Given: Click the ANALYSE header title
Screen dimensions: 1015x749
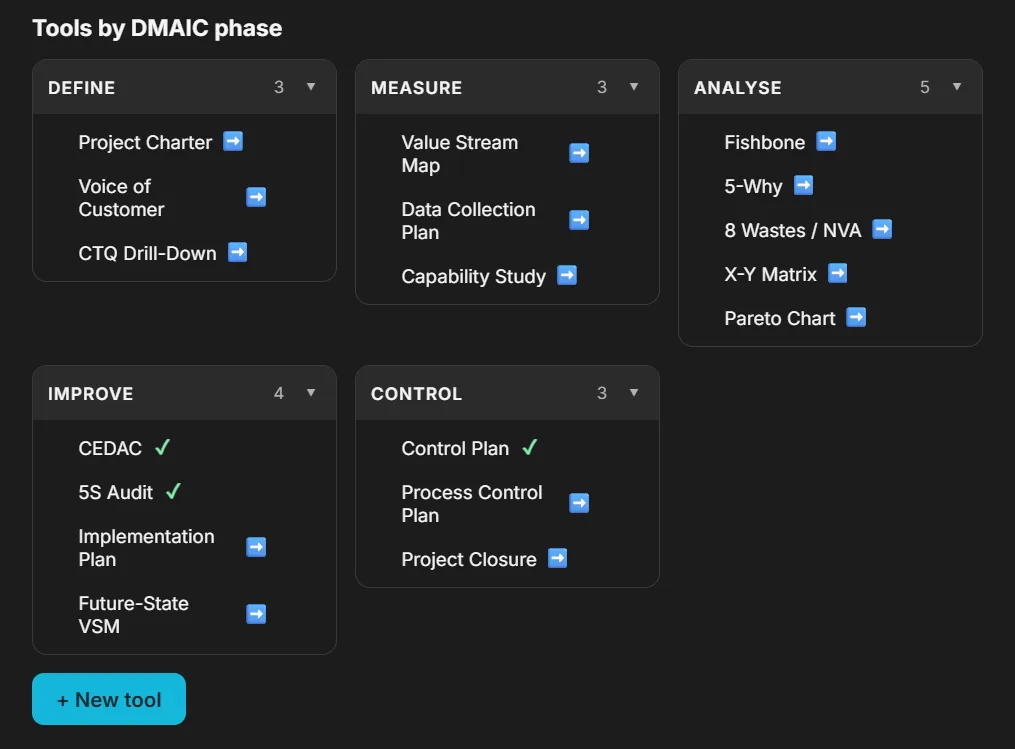Looking at the screenshot, I should click(738, 87).
